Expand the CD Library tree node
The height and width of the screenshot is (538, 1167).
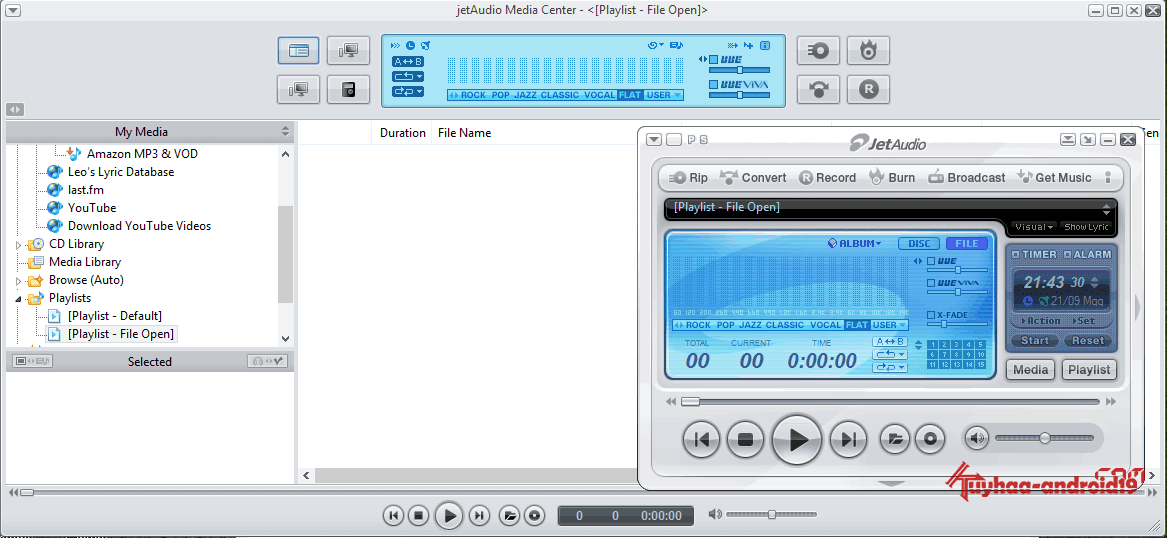19,244
